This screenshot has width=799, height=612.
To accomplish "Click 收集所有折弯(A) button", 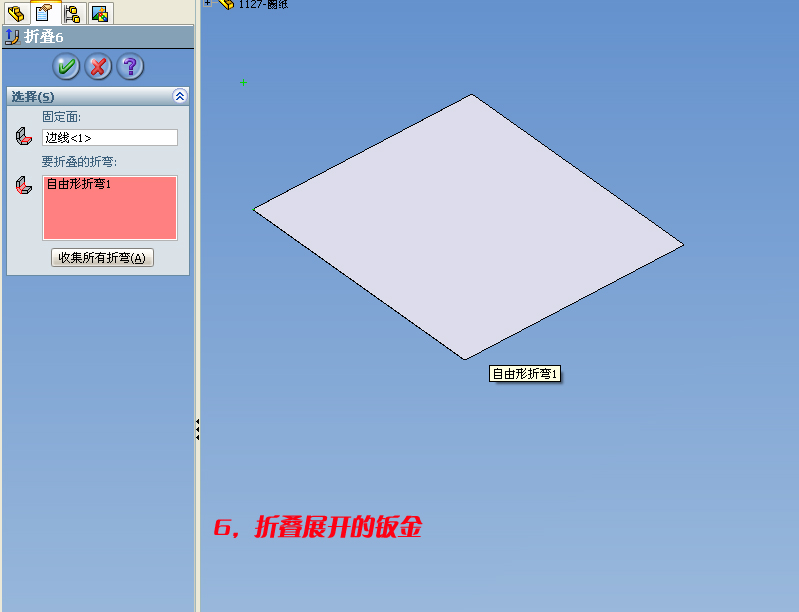I will pyautogui.click(x=102, y=257).
